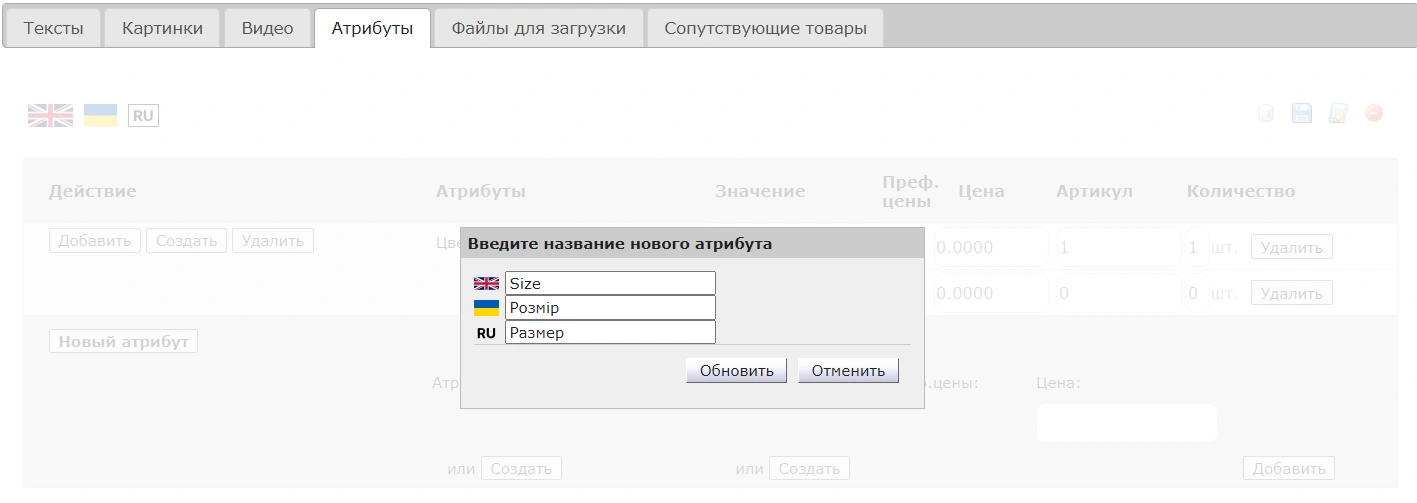Go to the Видео tab

(267, 28)
